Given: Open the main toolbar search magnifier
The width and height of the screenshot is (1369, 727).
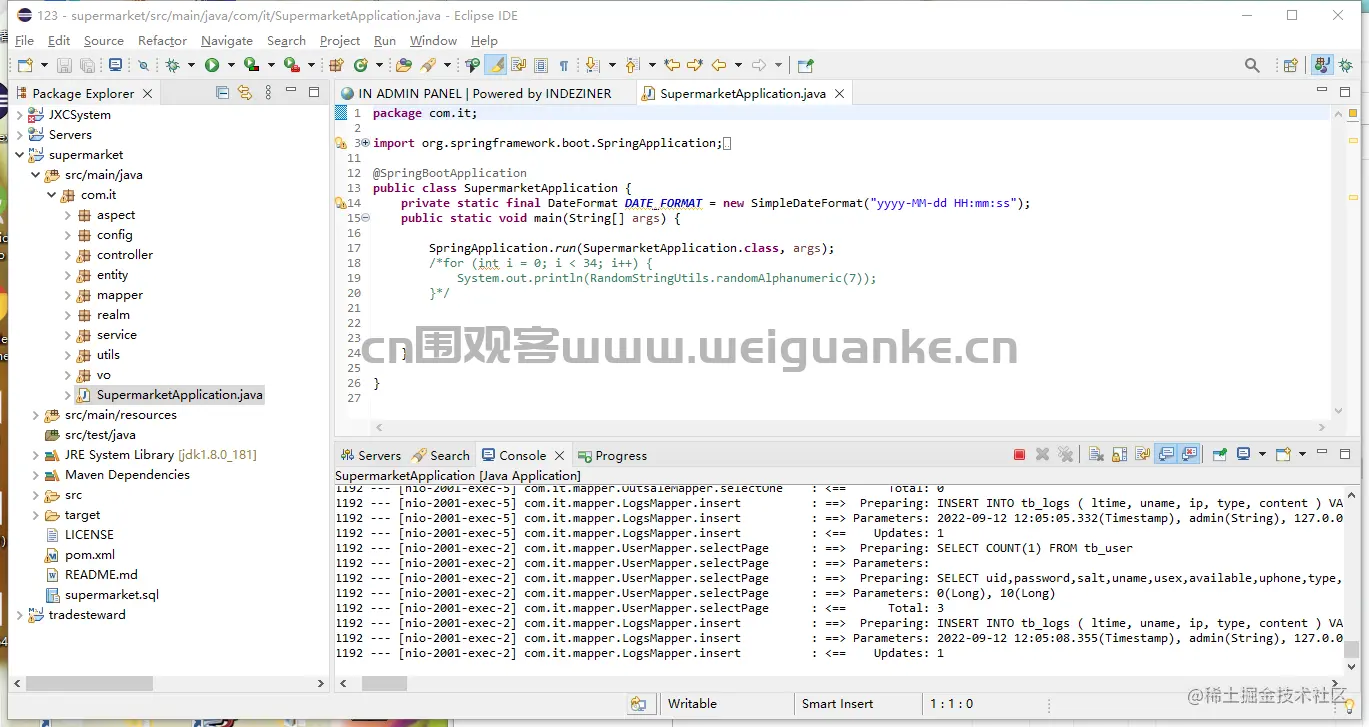Looking at the screenshot, I should pos(1252,65).
